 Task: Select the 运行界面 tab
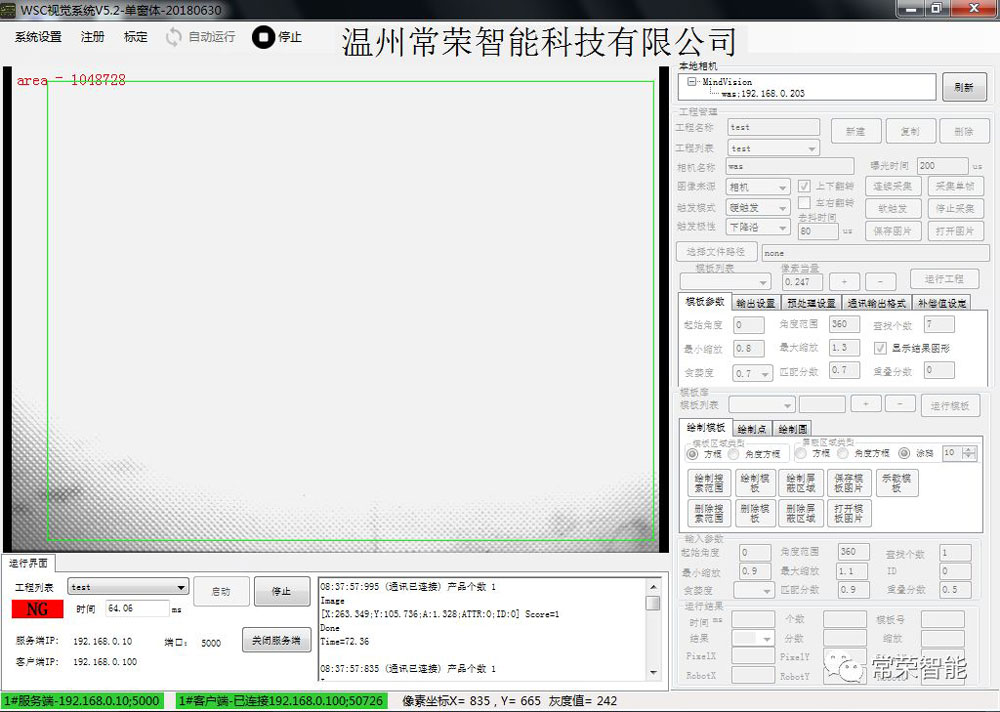28,563
